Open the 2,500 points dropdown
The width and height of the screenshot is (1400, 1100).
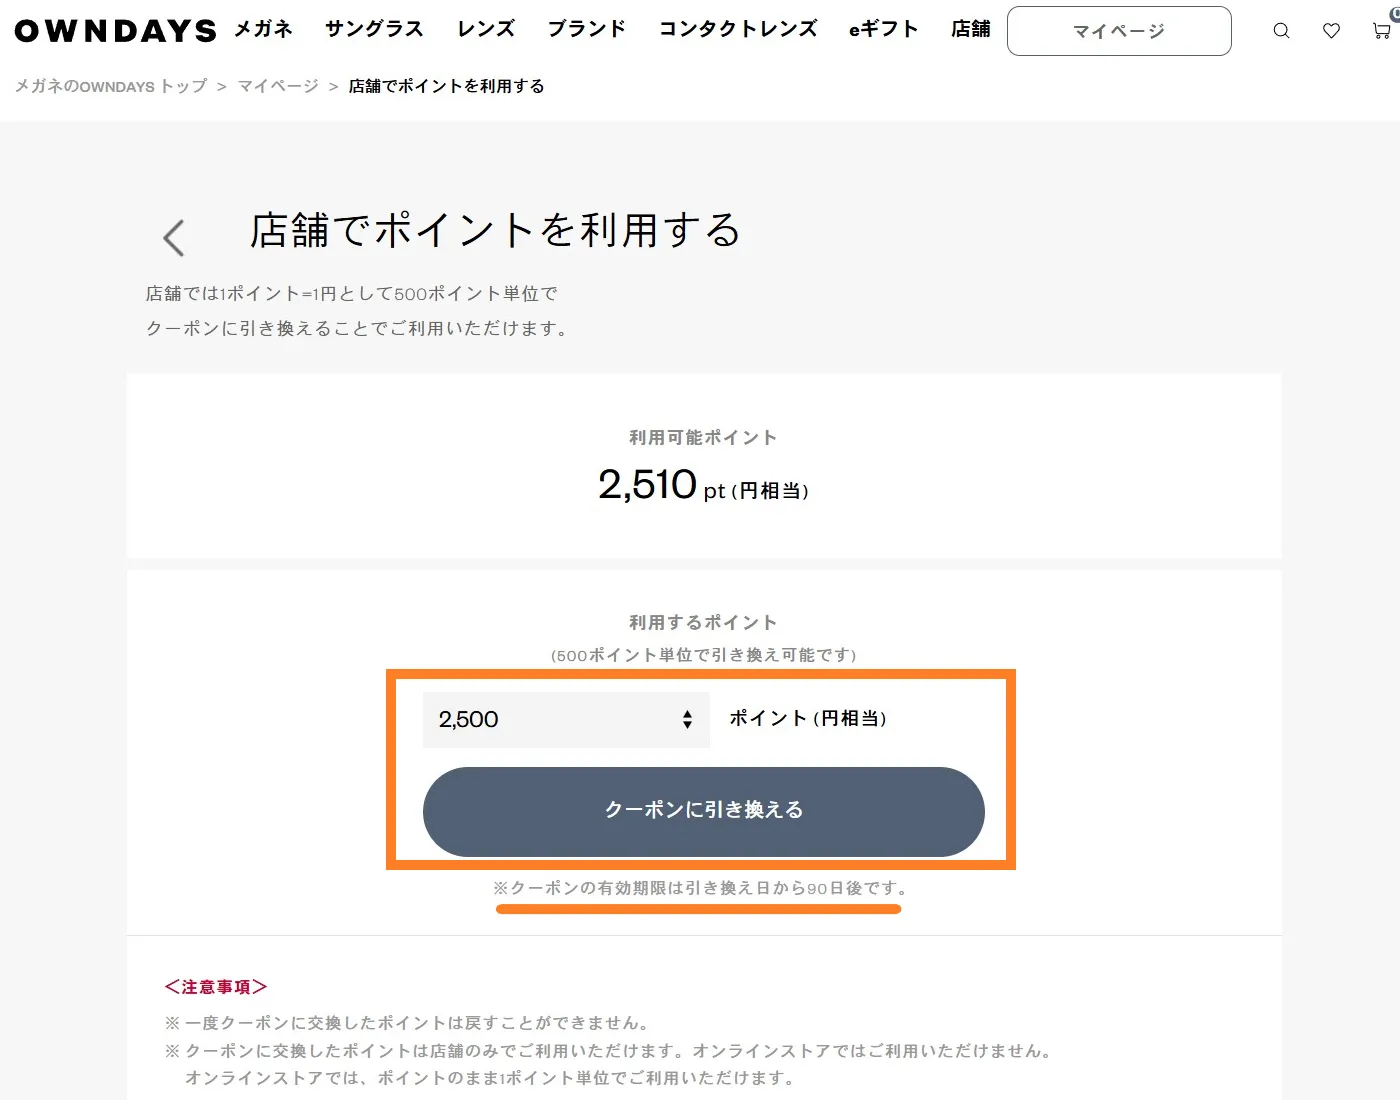coord(566,720)
